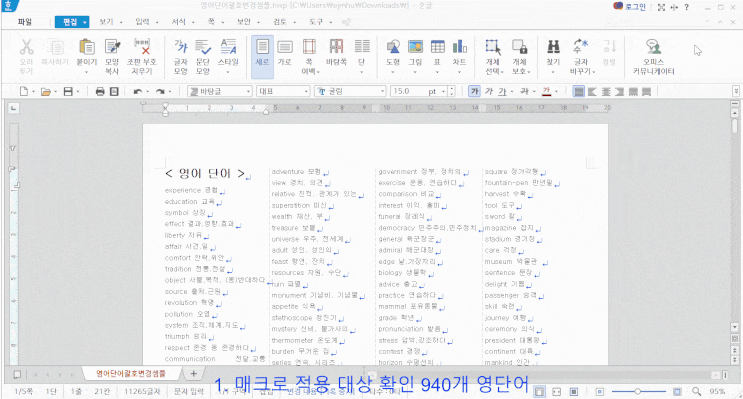Viewport: 743px width, 399px height.
Task: Create new document from toolbar icon
Action: (23, 91)
